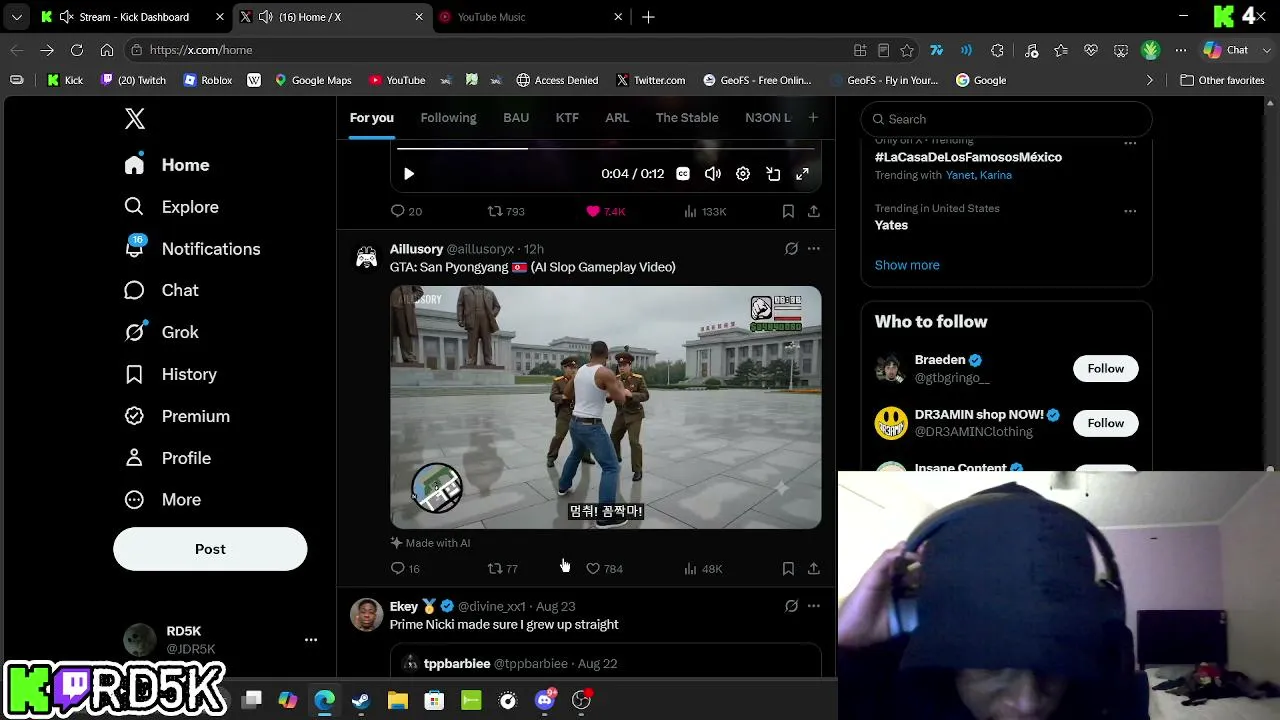Repost the post with 793 reposts
The image size is (1280, 720).
[506, 211]
